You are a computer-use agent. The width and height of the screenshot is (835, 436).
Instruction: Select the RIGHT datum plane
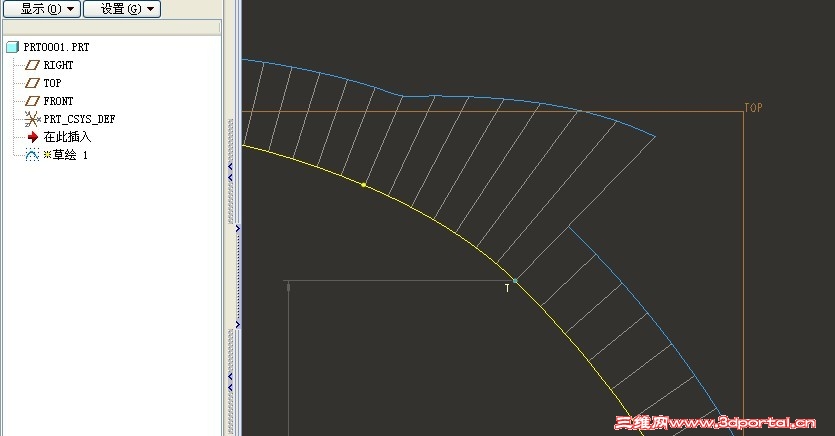point(58,65)
